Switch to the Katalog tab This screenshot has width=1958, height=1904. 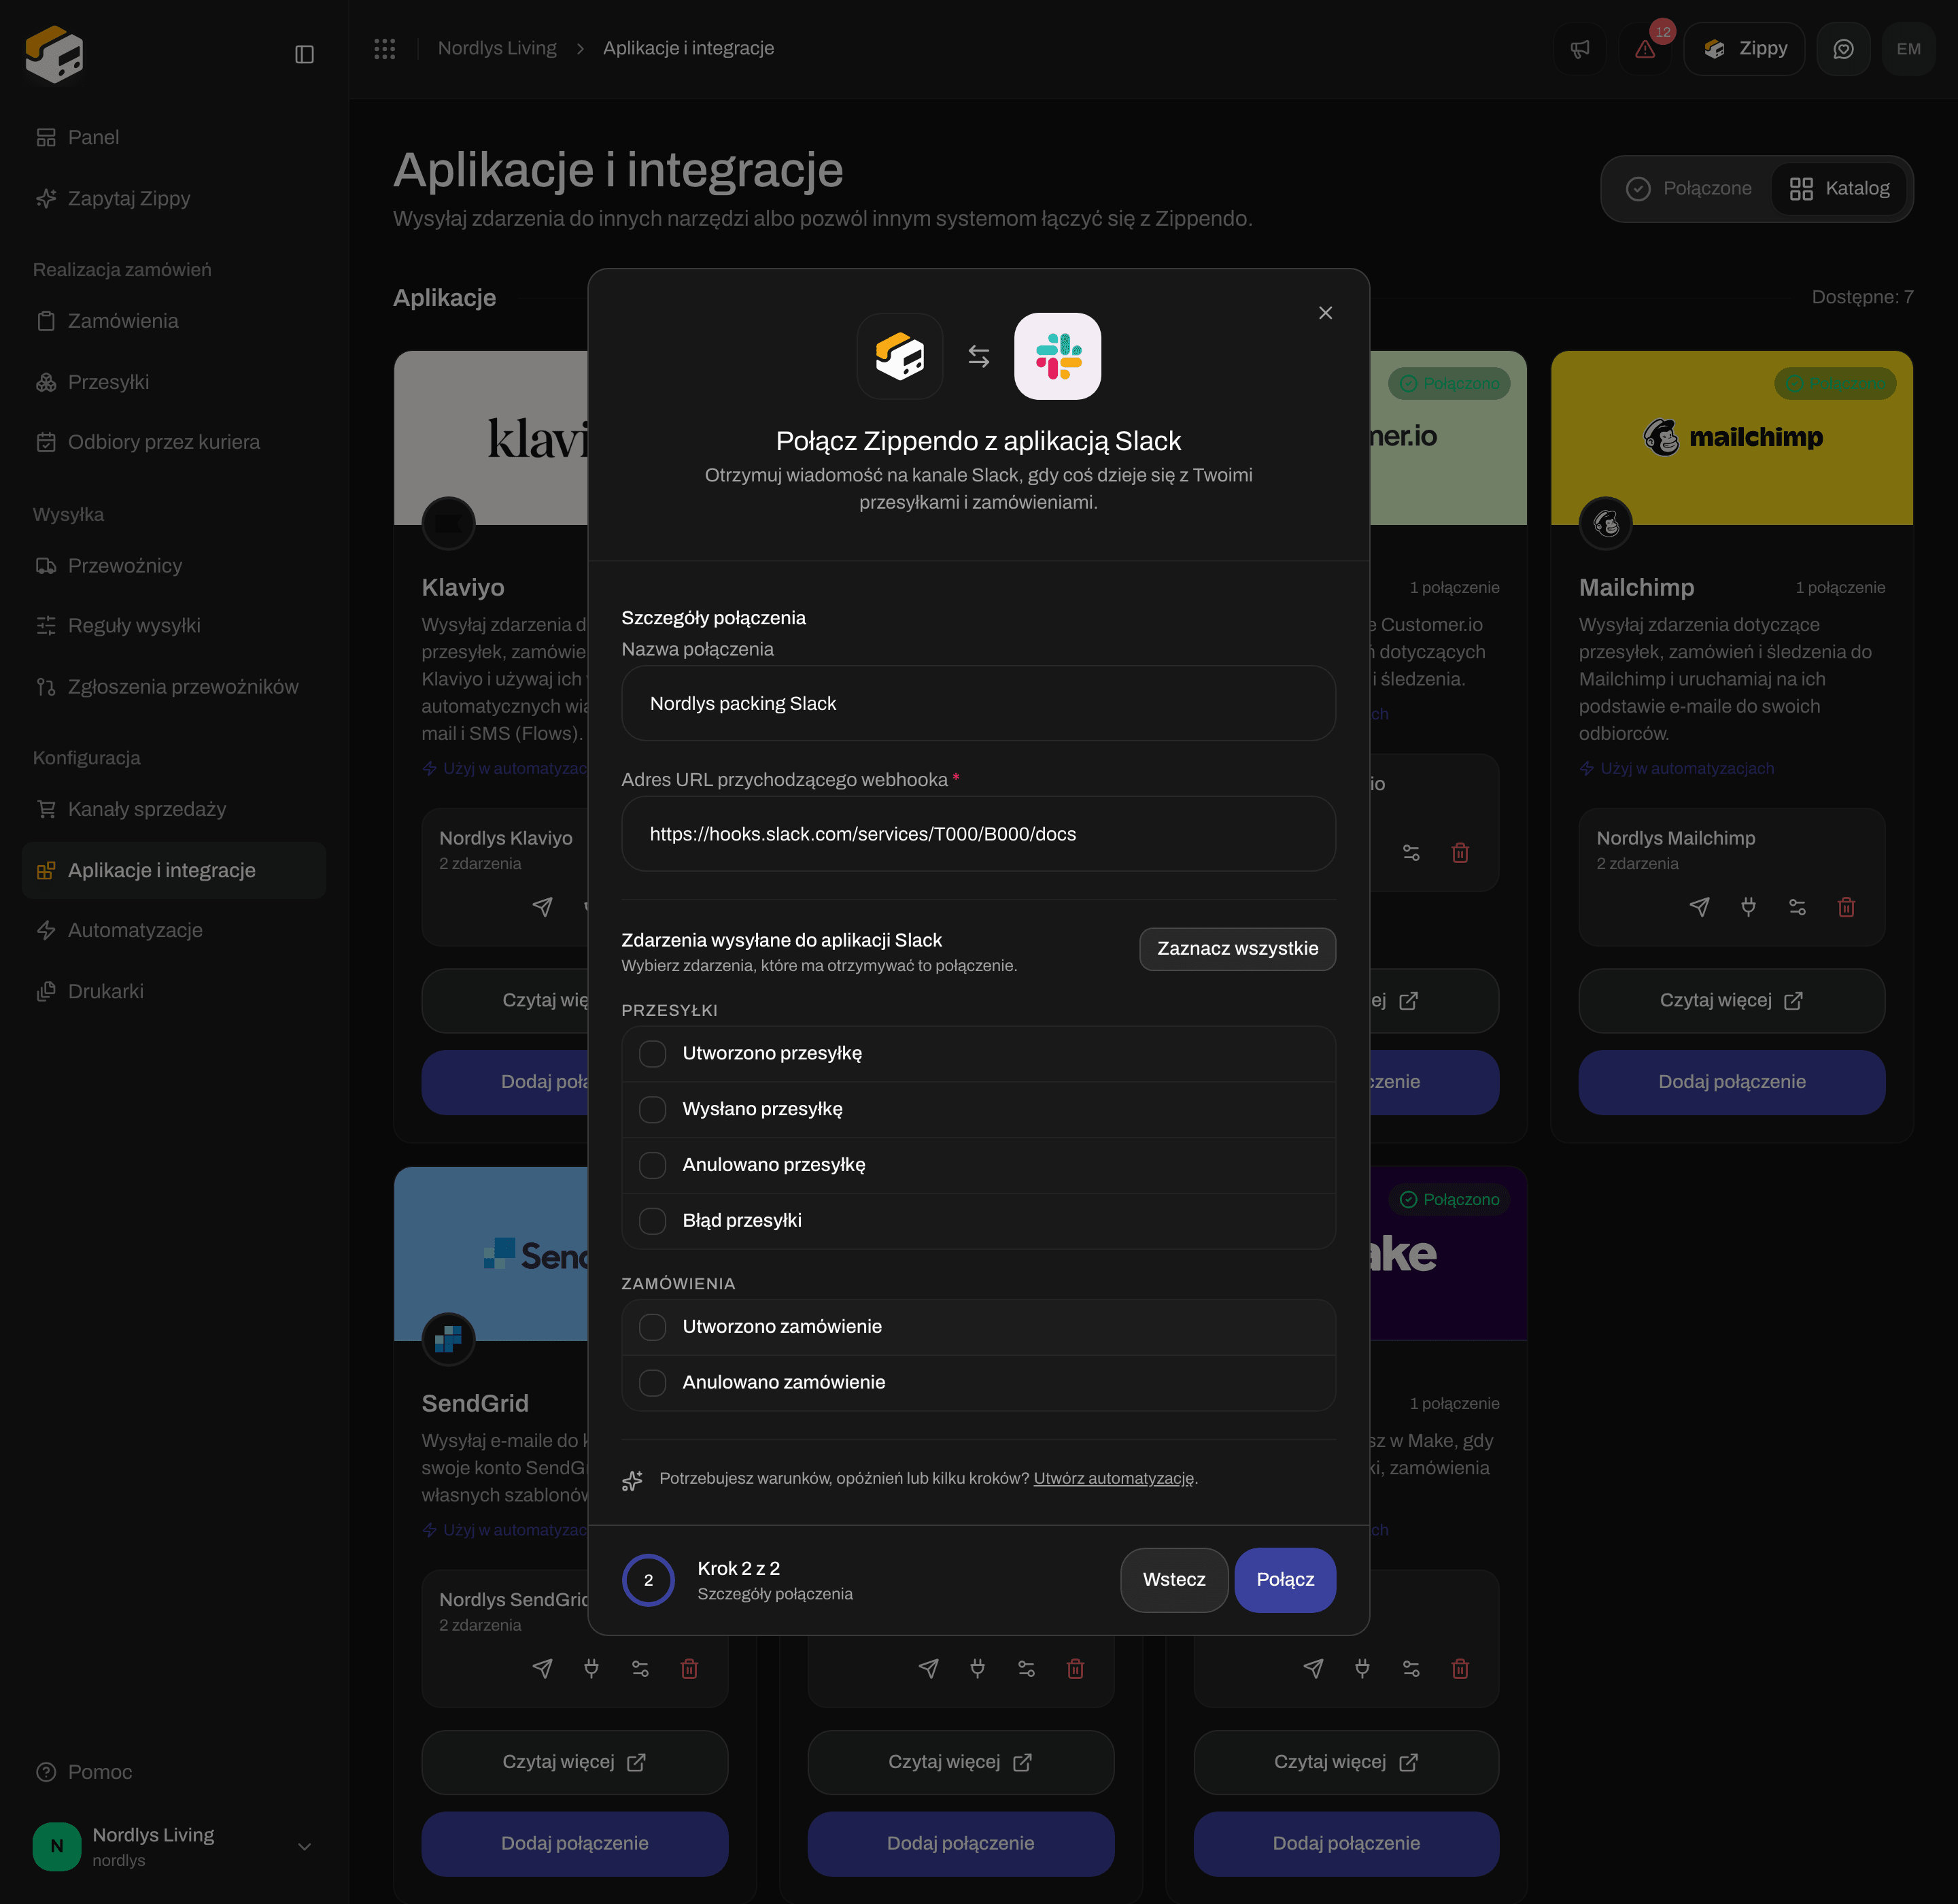pyautogui.click(x=1839, y=189)
